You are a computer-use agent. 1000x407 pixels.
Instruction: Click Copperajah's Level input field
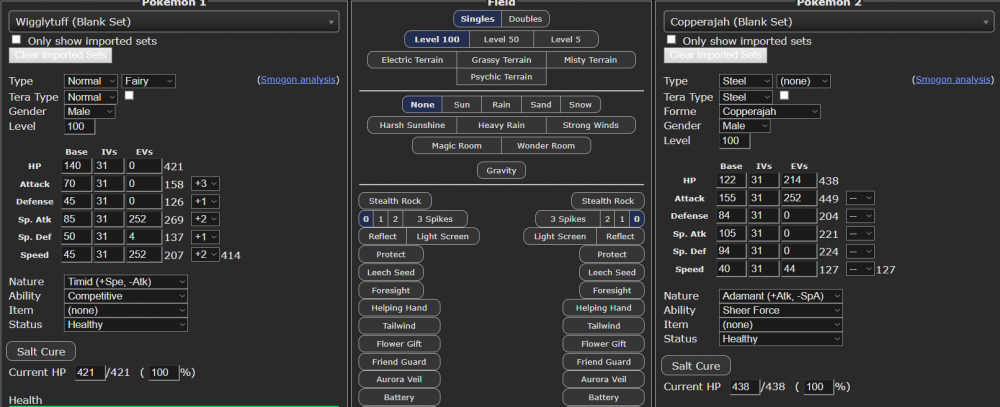tap(735, 141)
